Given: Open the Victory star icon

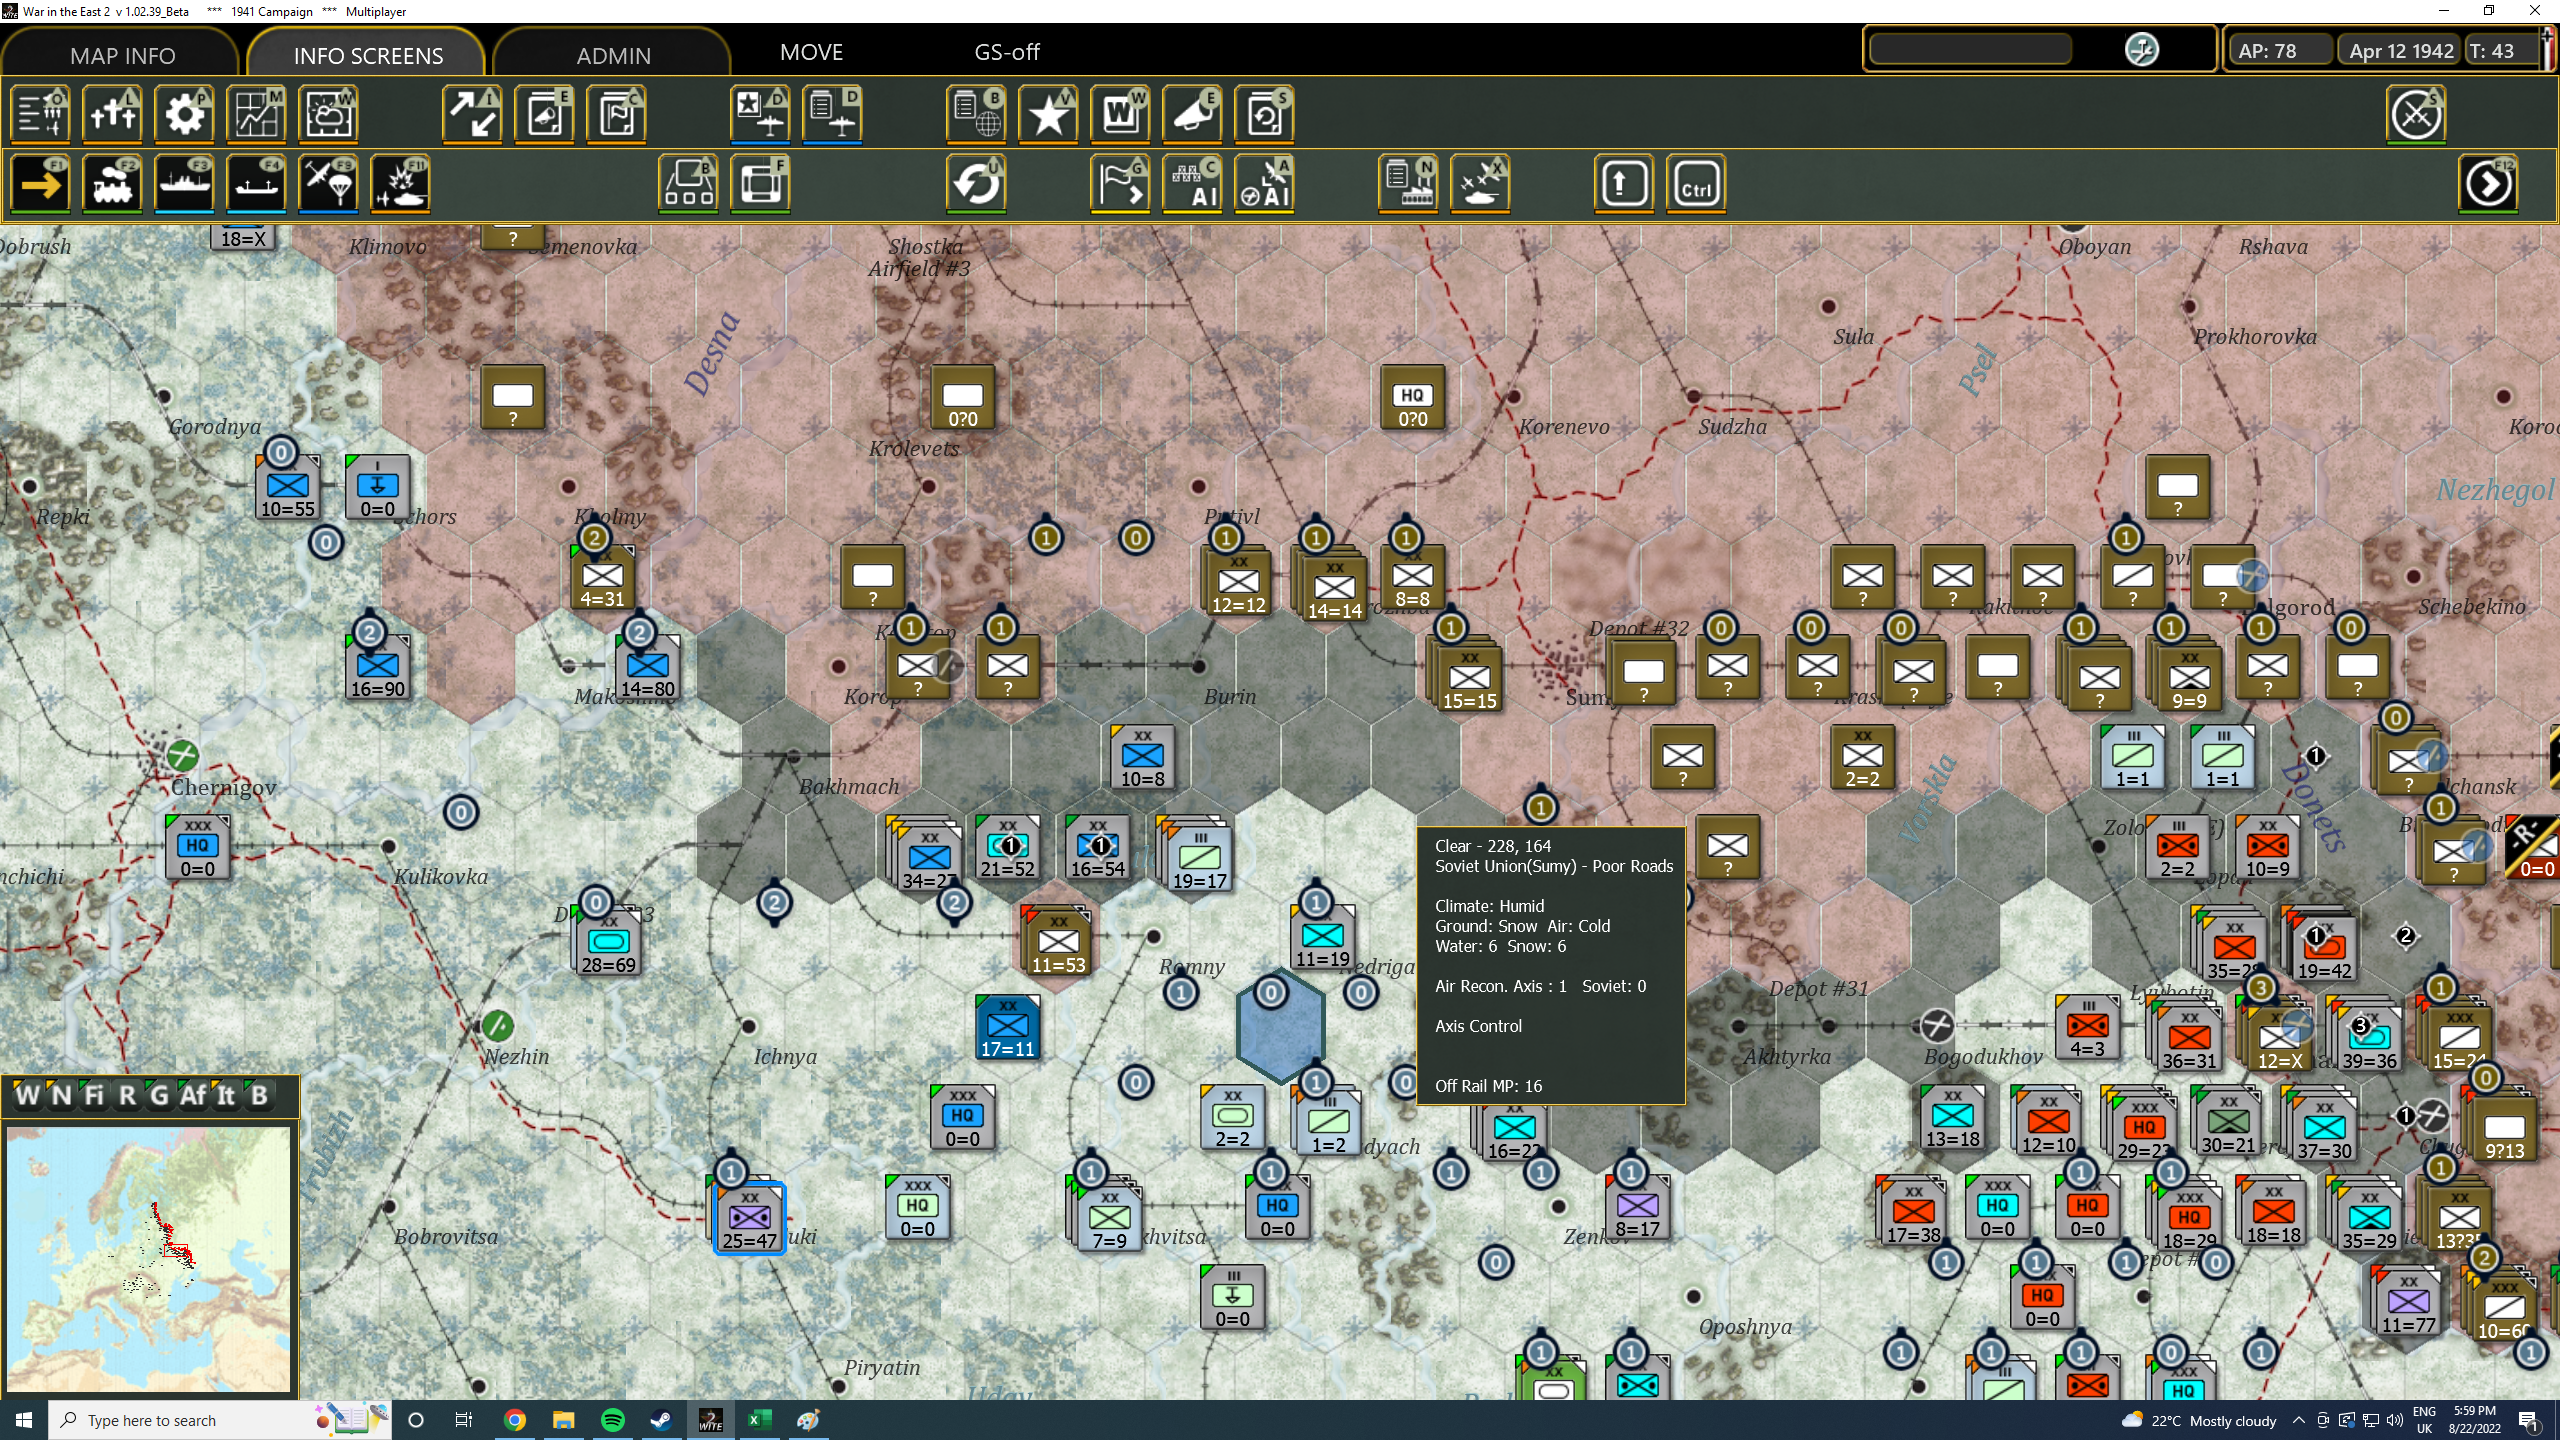Looking at the screenshot, I should (1049, 115).
